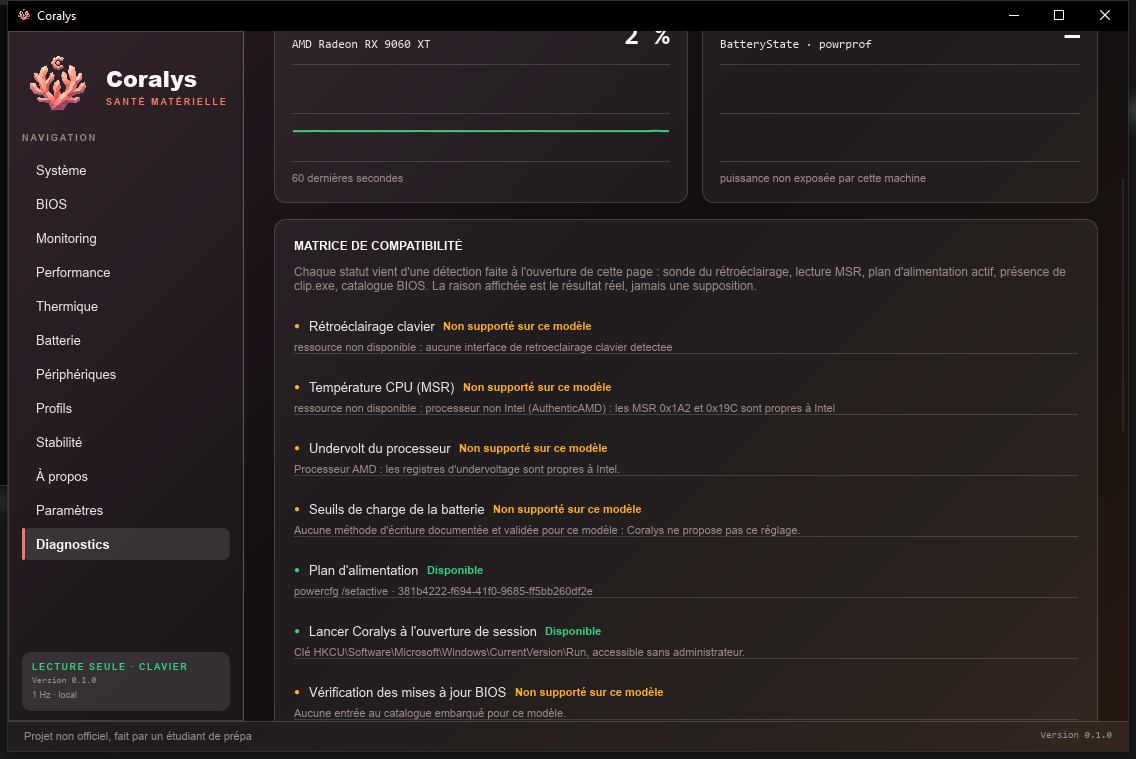Click the Disponible status for Plan d'alimentation
Image resolution: width=1136 pixels, height=759 pixels.
coord(455,571)
